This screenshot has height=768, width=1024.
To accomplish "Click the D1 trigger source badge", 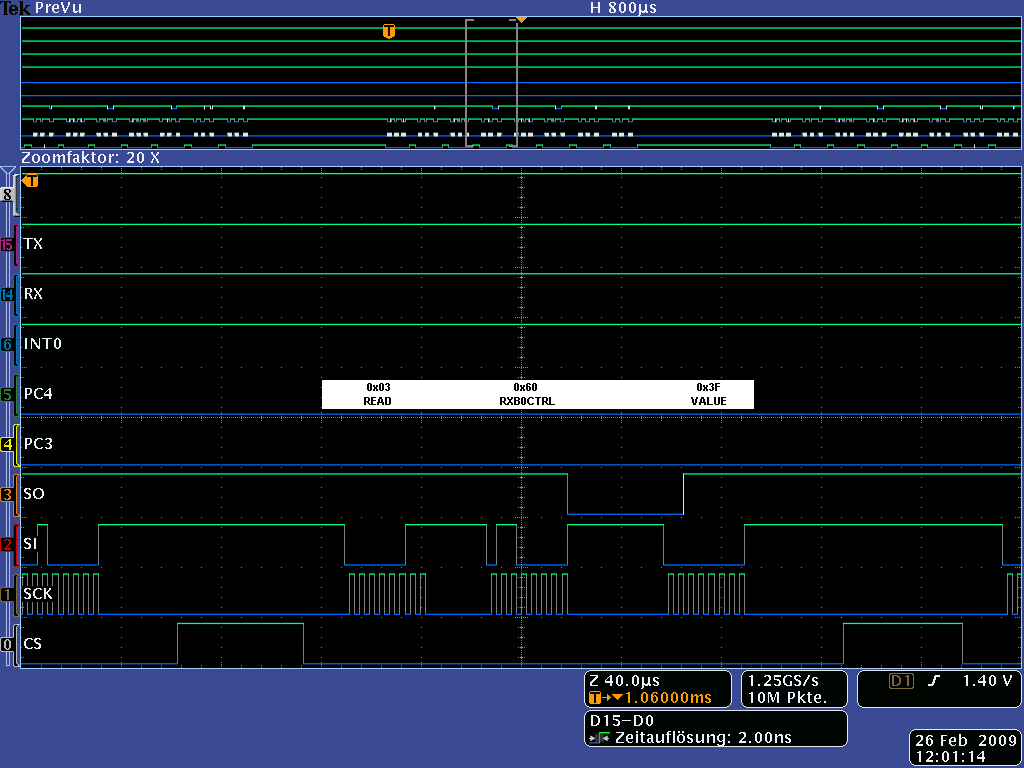I will click(x=900, y=681).
